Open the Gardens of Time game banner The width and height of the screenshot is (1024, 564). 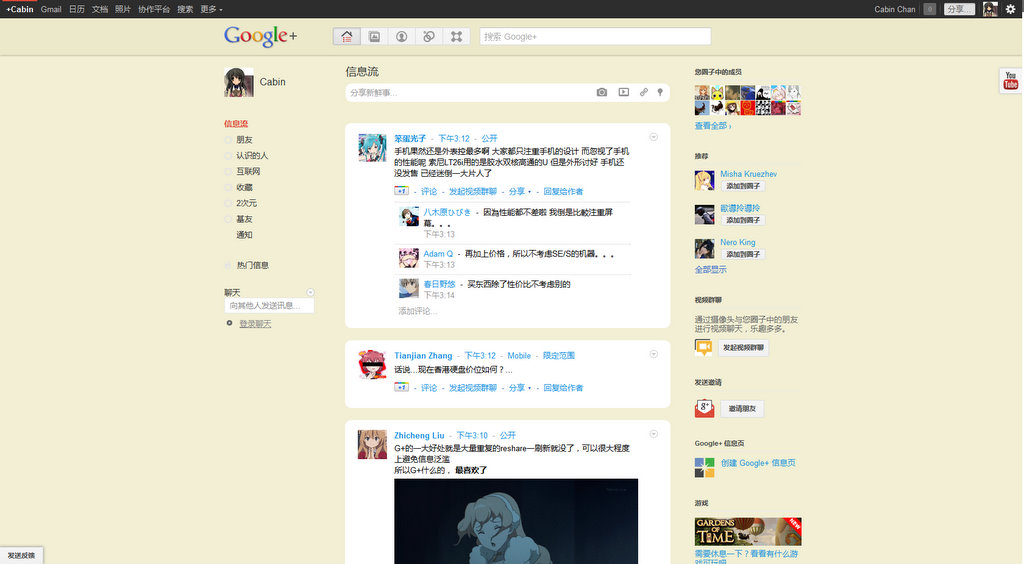pos(748,531)
